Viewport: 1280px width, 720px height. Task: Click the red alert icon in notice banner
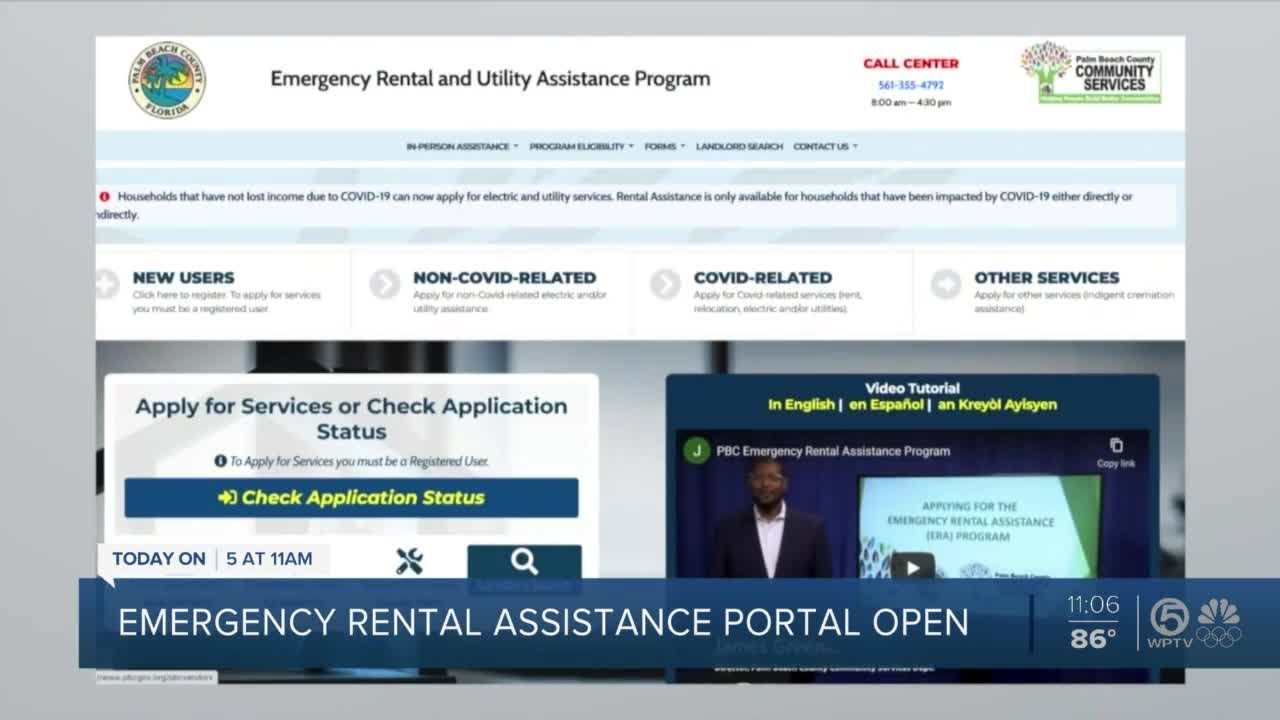point(104,197)
